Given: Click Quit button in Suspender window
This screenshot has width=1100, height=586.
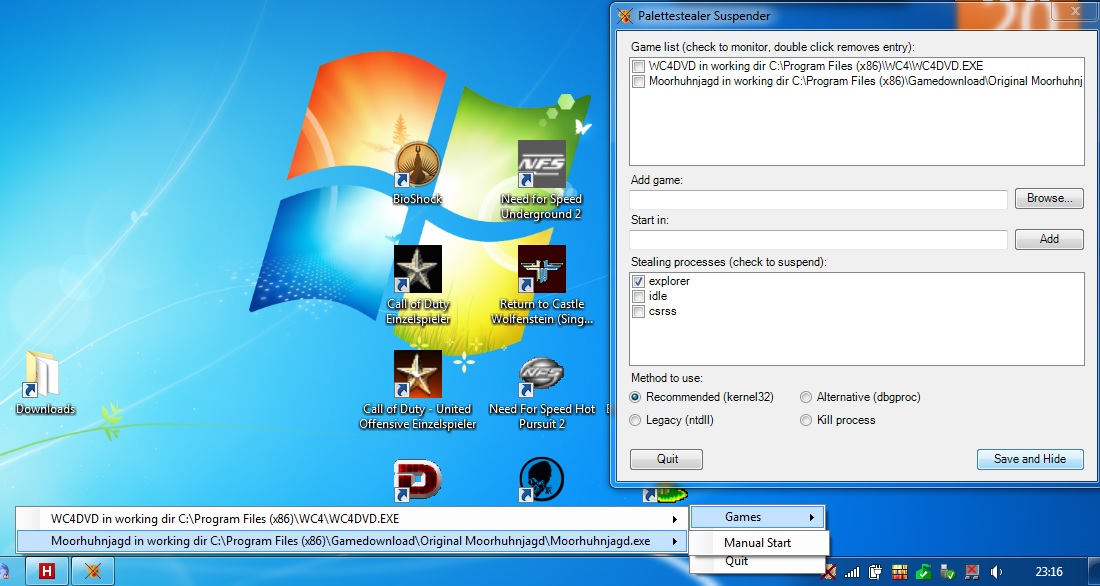Looking at the screenshot, I should pos(666,459).
